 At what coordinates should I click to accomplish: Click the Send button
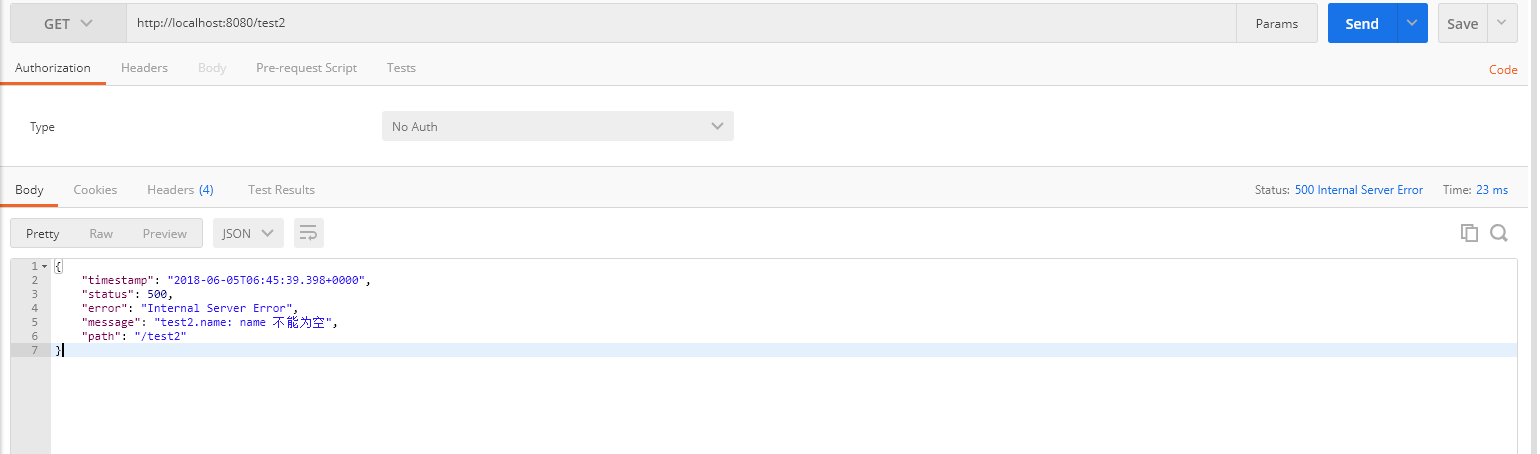pyautogui.click(x=1362, y=23)
